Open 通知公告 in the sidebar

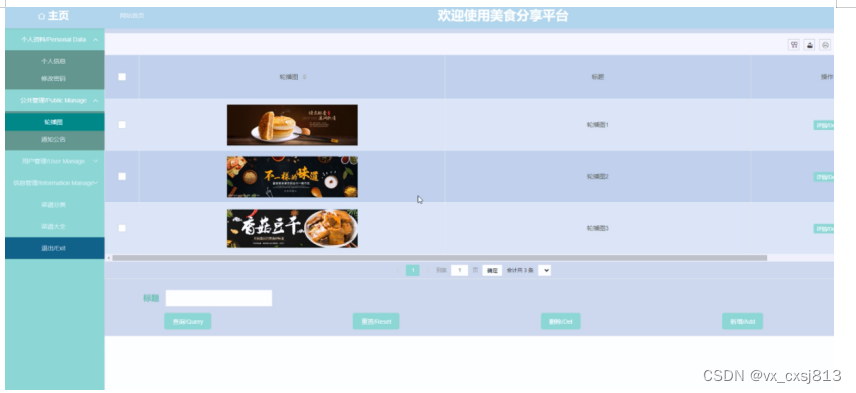[x=54, y=140]
